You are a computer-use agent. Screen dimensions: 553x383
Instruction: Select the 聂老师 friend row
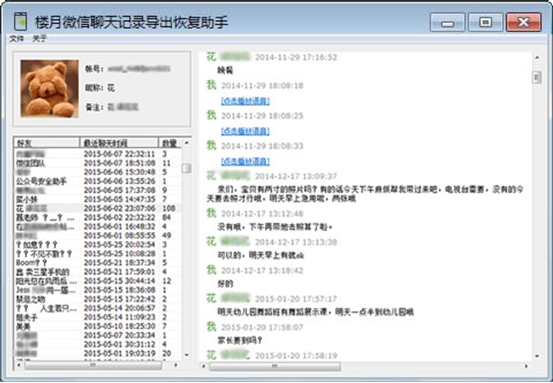click(98, 218)
